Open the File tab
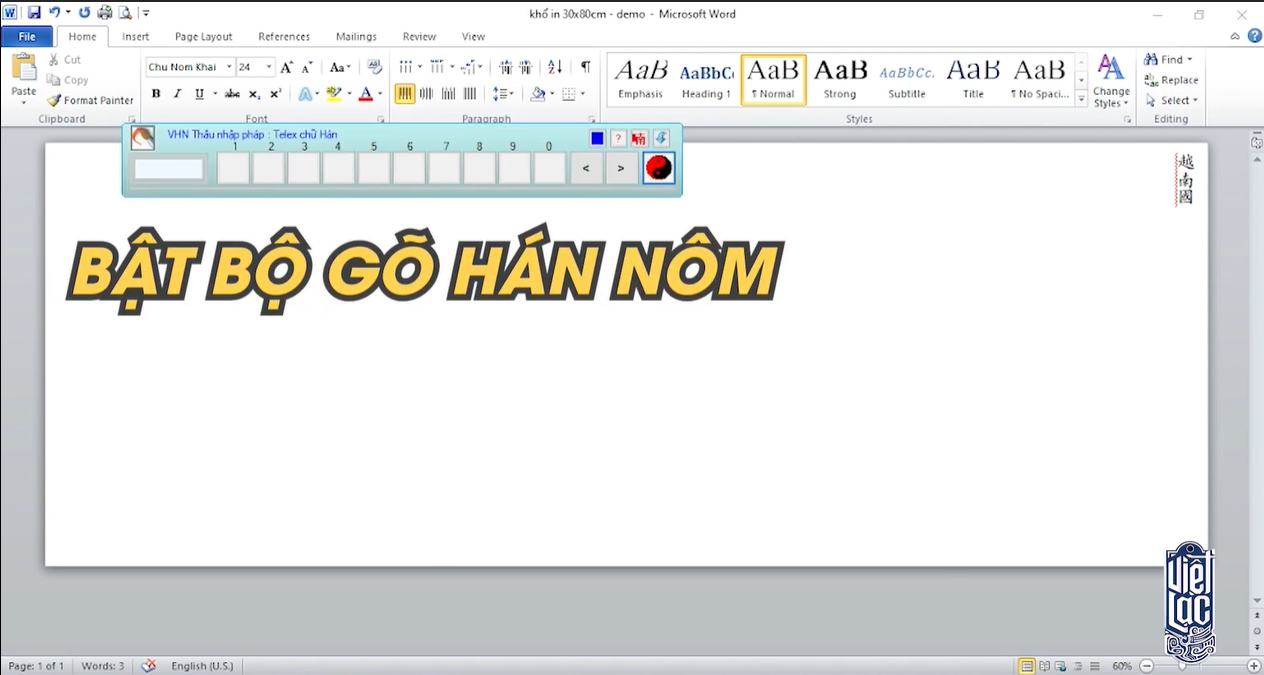The width and height of the screenshot is (1264, 675). pos(27,37)
